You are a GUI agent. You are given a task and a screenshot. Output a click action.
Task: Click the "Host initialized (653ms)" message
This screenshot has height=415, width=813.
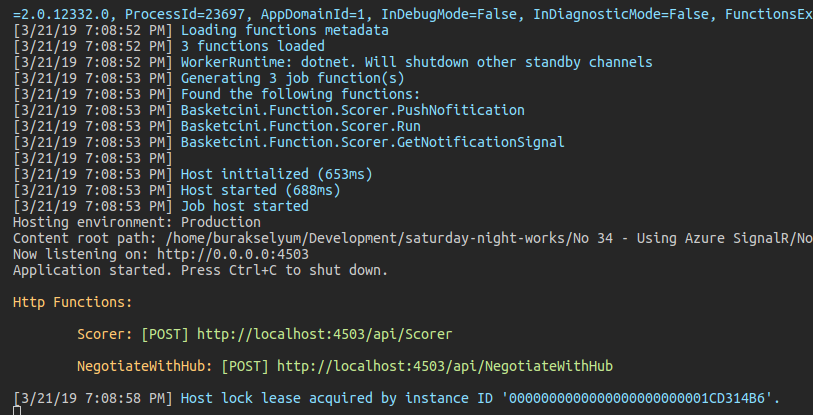click(275, 174)
